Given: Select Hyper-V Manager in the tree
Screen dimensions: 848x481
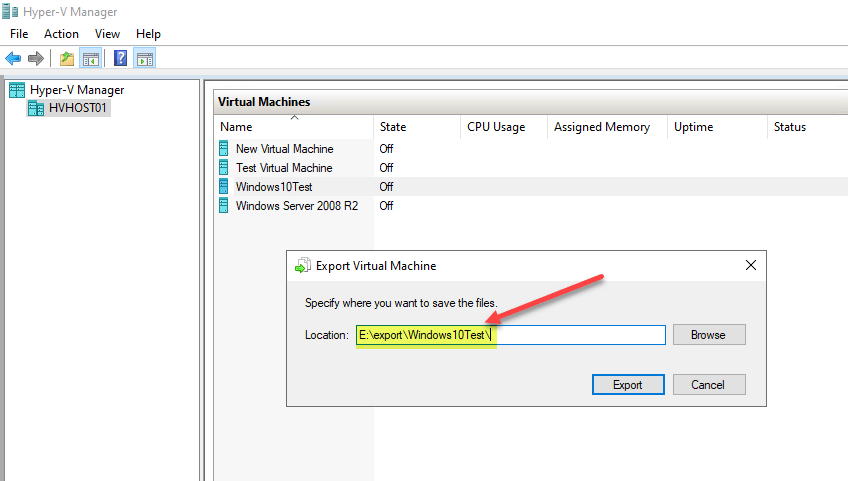Looking at the screenshot, I should click(x=77, y=90).
